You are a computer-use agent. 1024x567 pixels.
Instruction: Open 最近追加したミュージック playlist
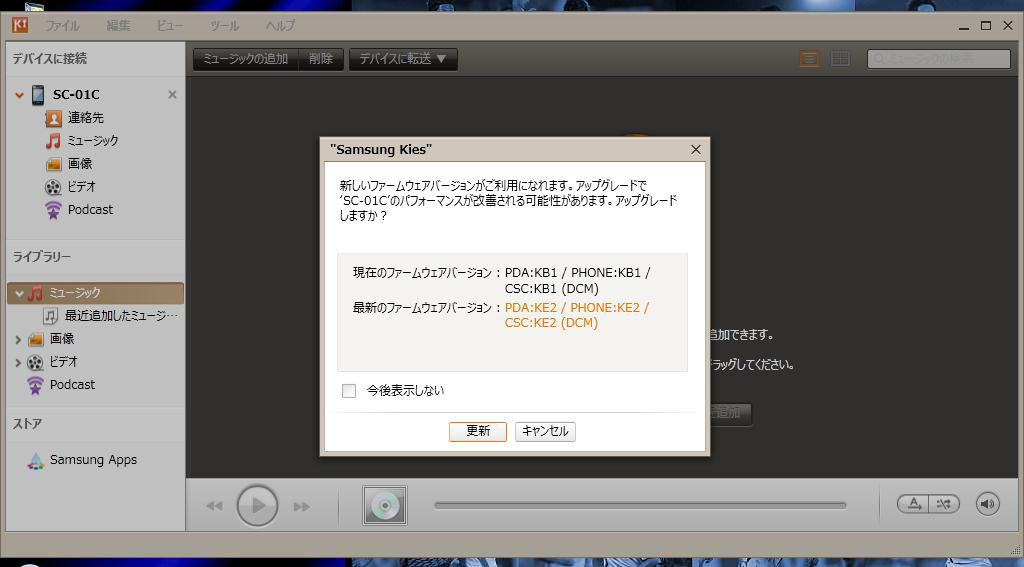point(121,316)
